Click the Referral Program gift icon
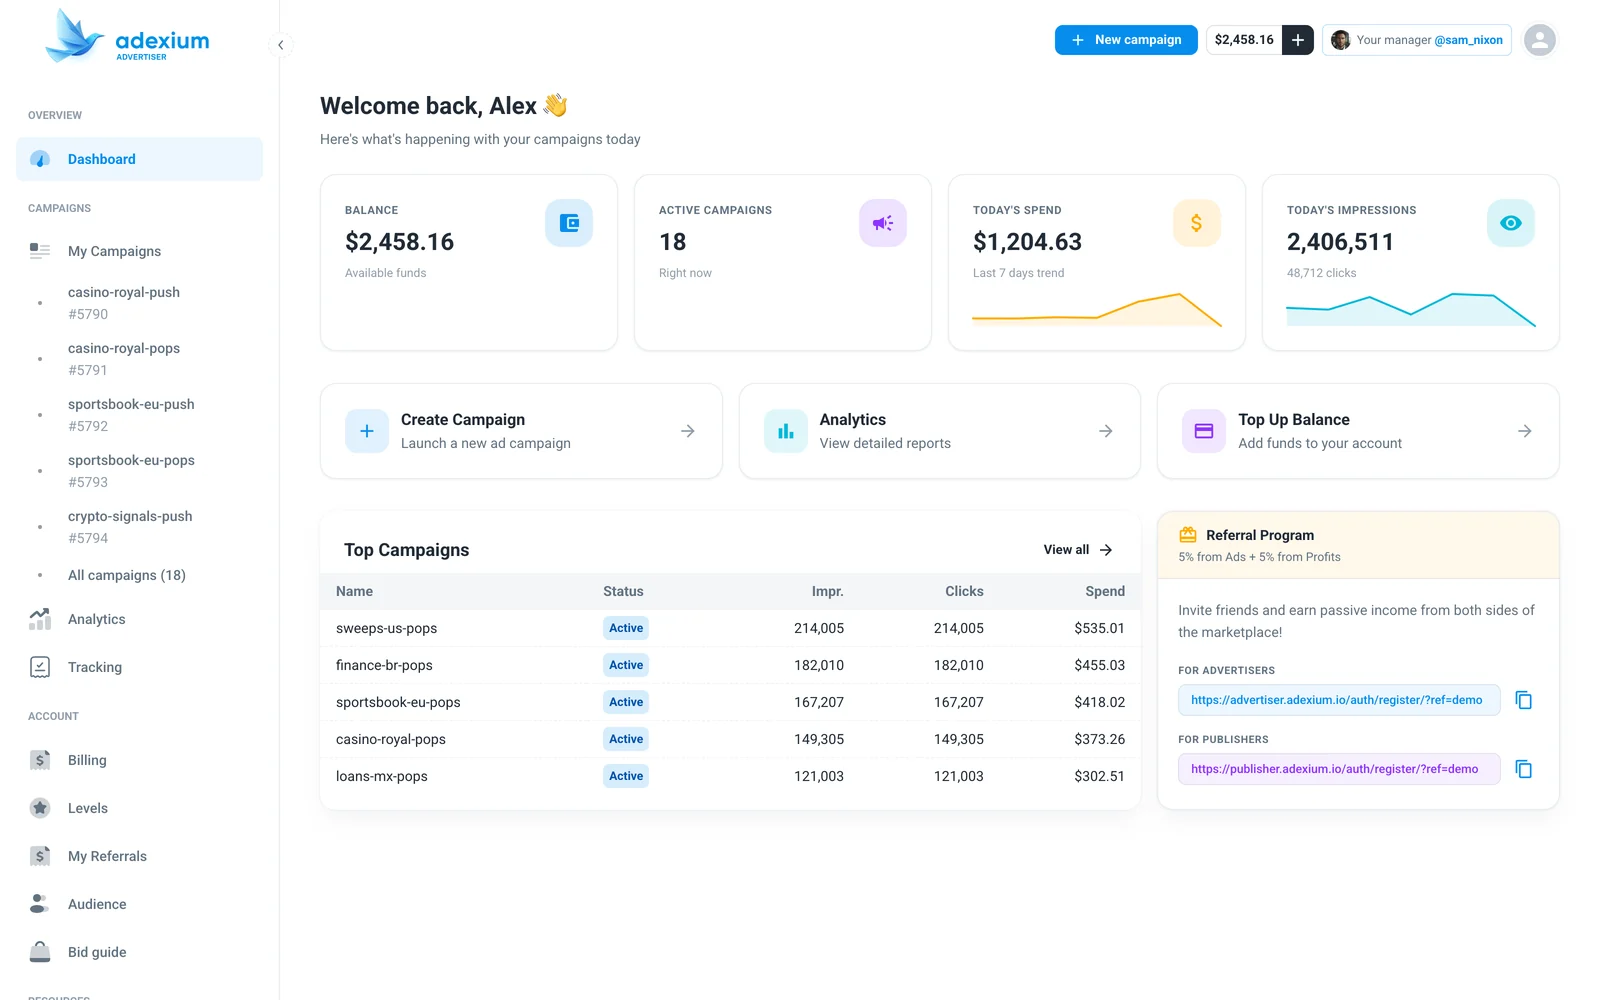This screenshot has width=1600, height=1000. [1188, 535]
